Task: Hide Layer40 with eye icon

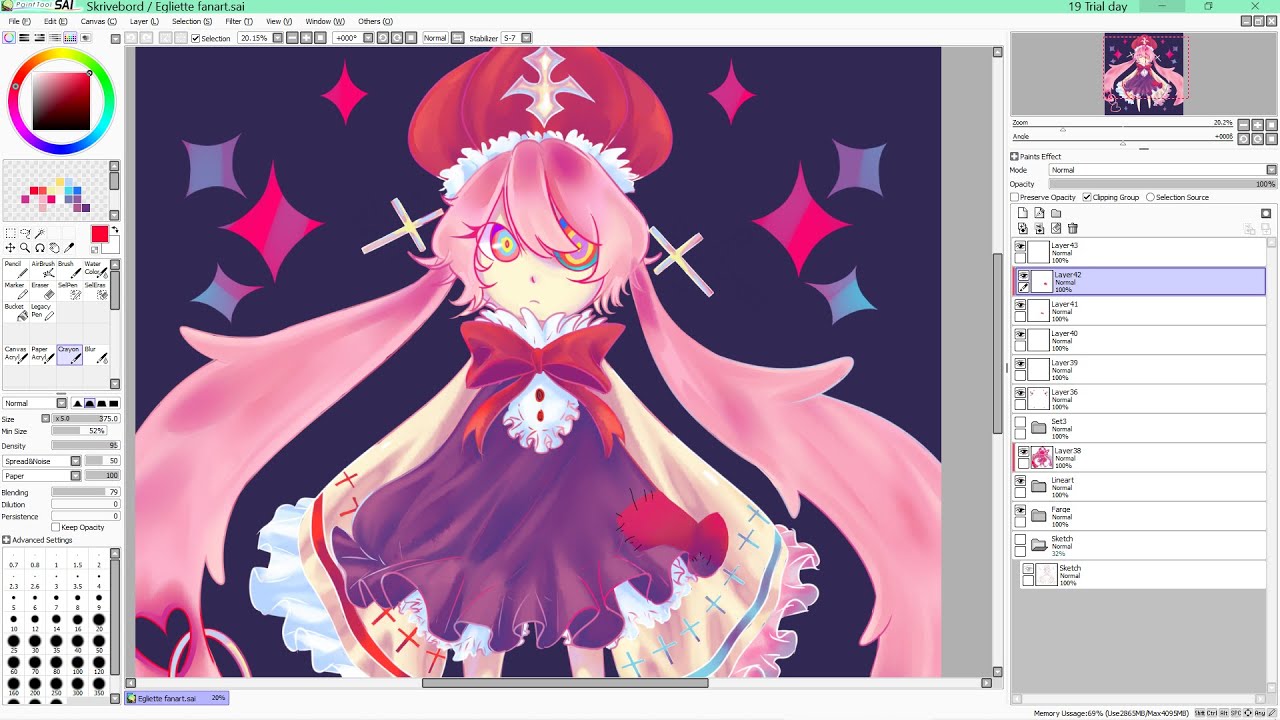Action: coord(1021,334)
